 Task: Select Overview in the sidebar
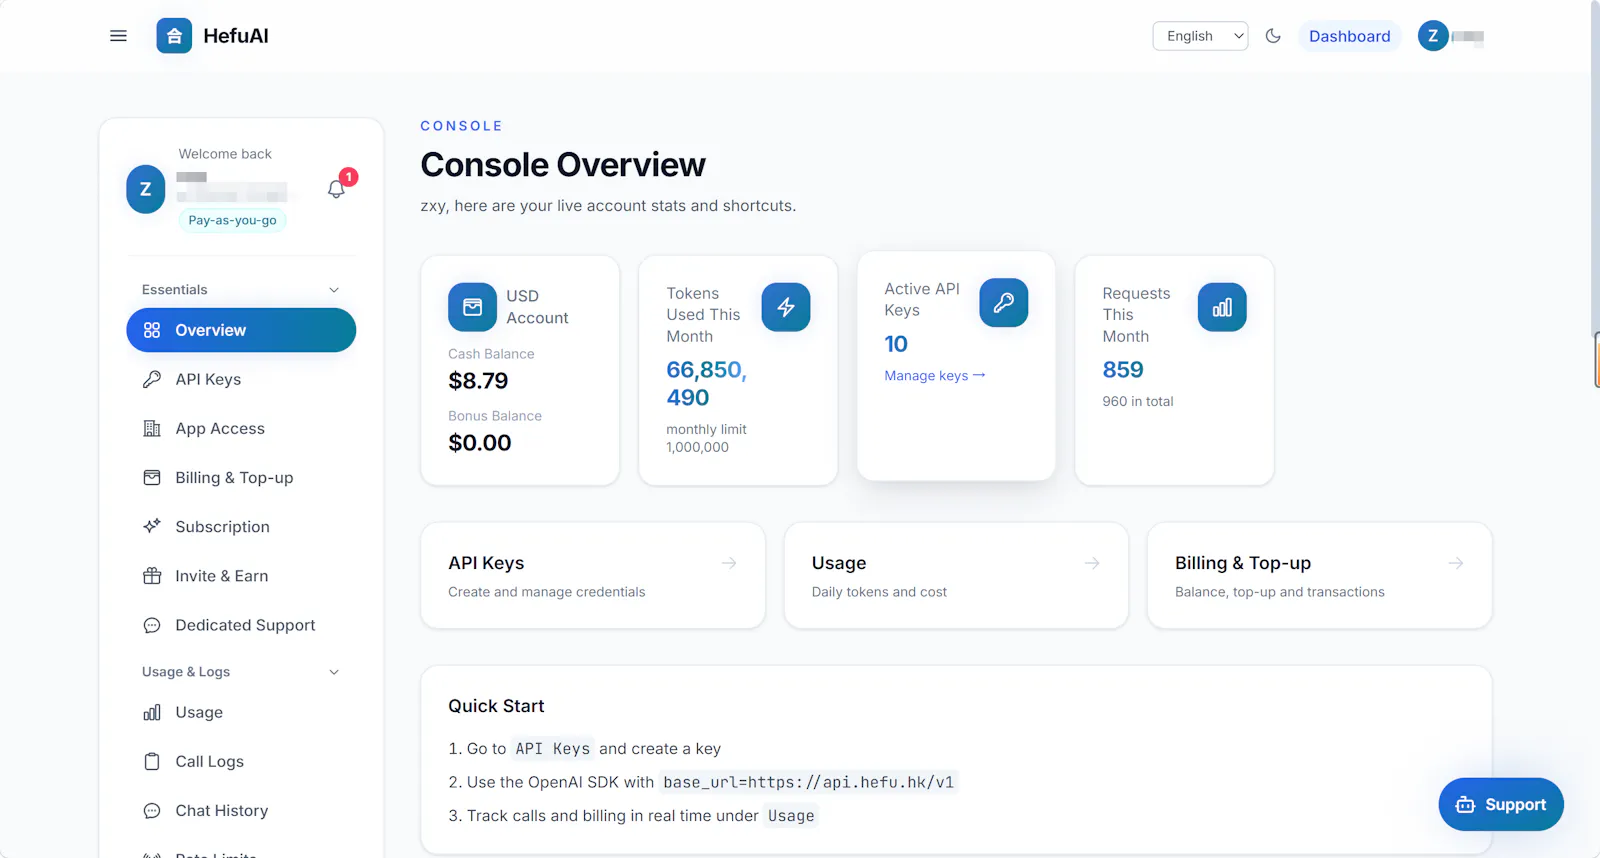[x=241, y=330]
